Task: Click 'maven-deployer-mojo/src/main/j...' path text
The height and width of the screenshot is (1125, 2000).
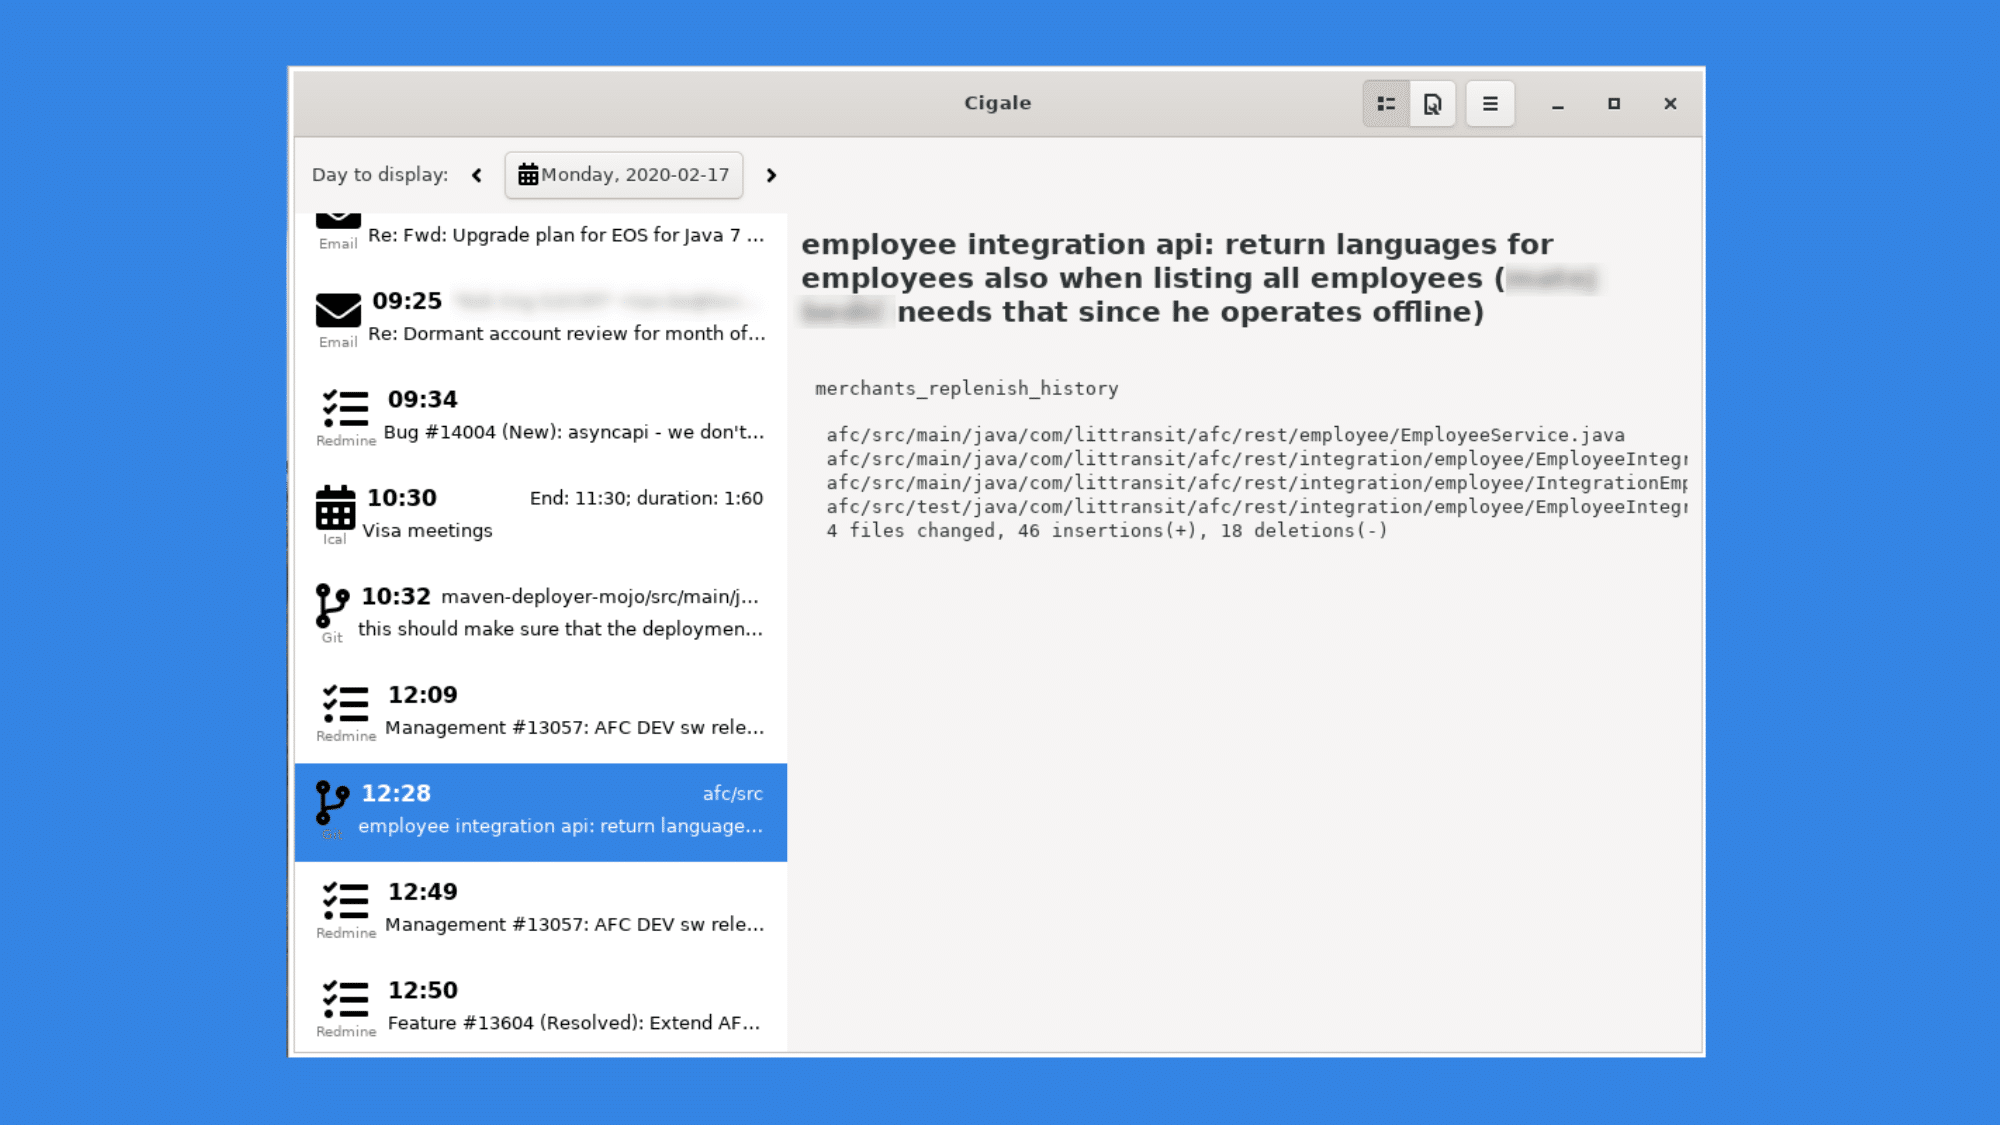Action: 600,597
